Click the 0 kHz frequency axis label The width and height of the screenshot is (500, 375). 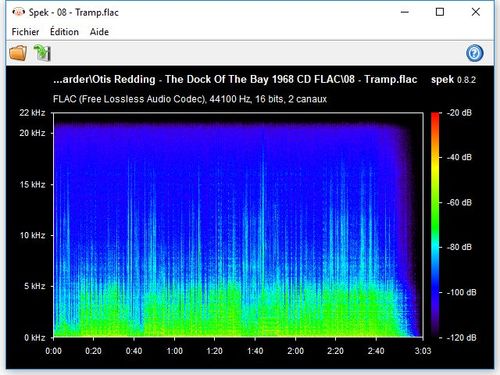tap(34, 338)
